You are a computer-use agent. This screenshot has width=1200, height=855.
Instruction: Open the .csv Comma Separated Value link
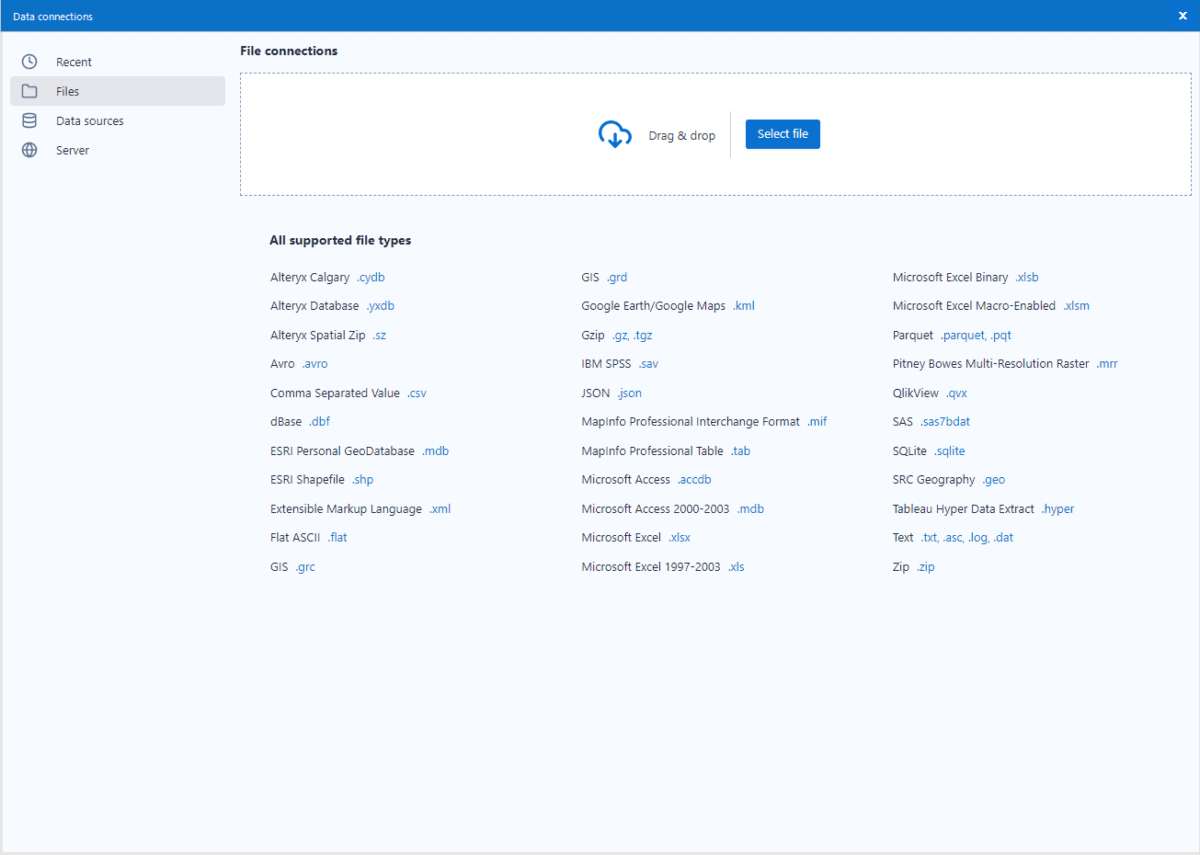click(x=416, y=392)
